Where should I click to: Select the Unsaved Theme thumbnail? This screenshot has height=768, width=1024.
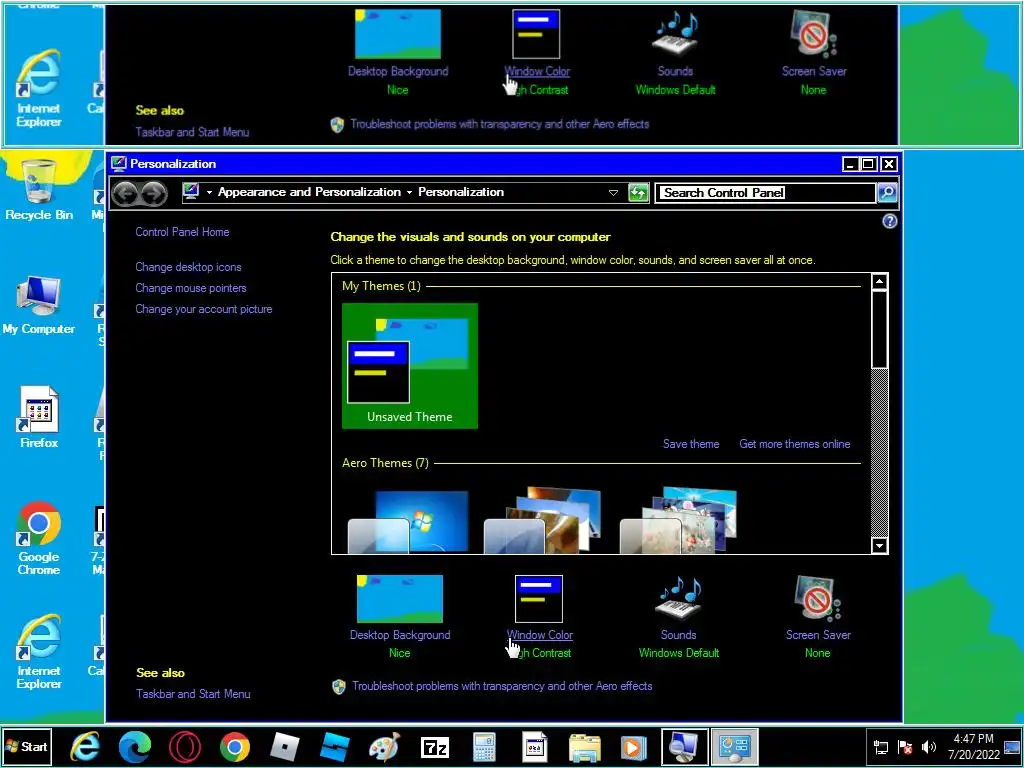click(x=409, y=366)
